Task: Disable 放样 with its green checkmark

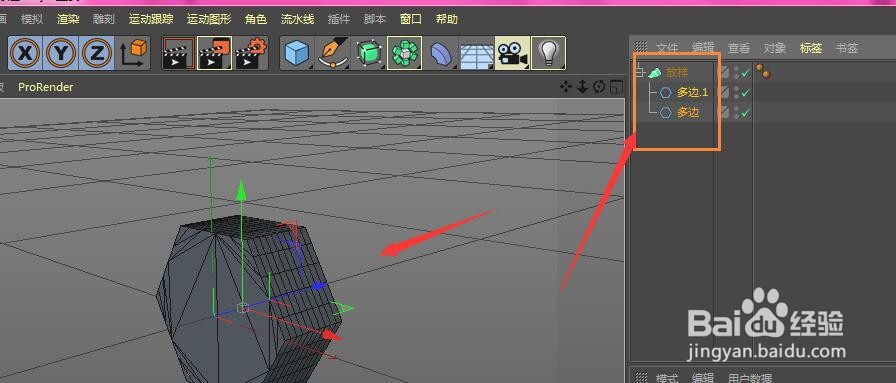Action: (745, 73)
